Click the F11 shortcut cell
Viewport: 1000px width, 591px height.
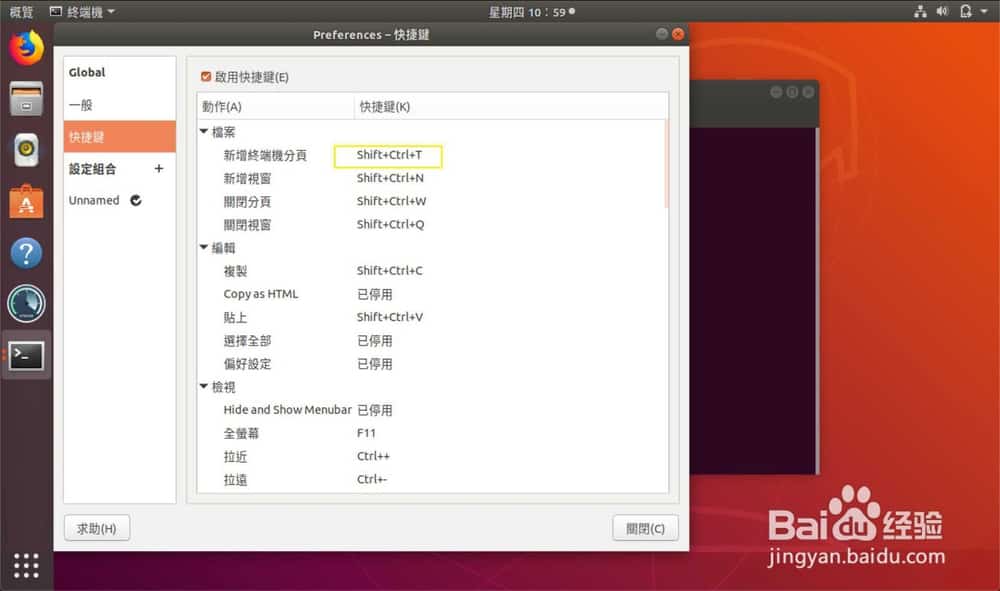tap(366, 433)
